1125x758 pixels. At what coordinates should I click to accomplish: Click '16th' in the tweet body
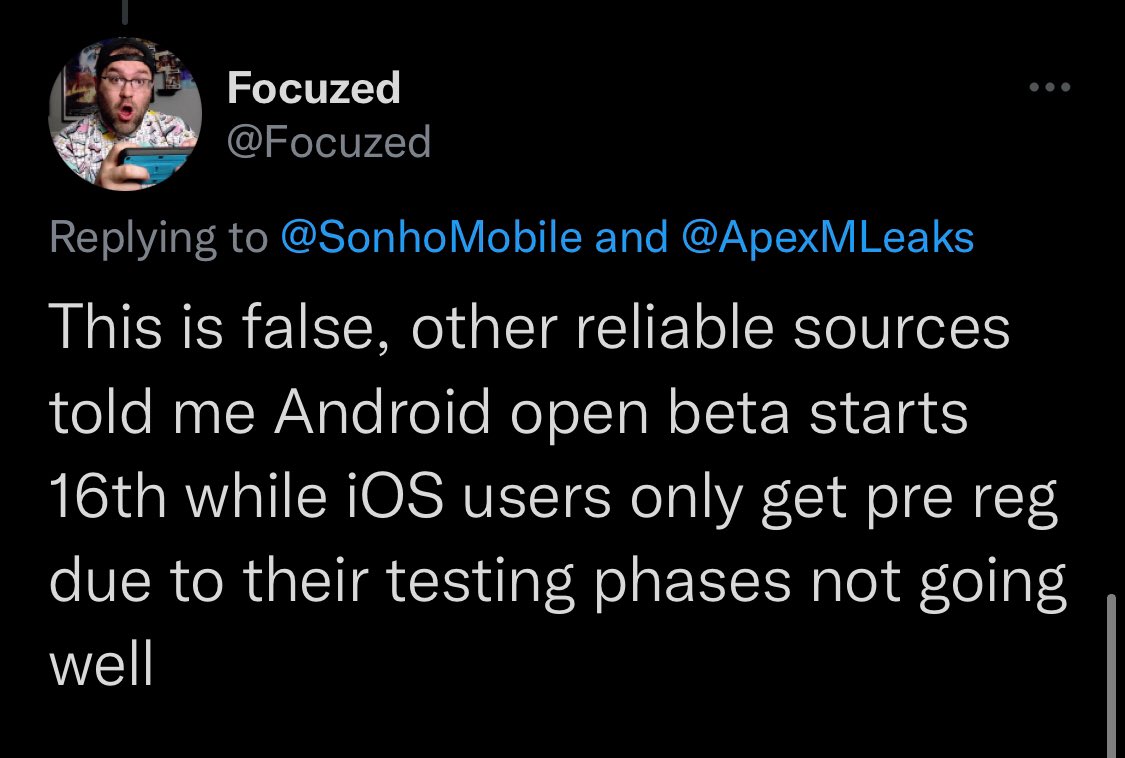(108, 497)
